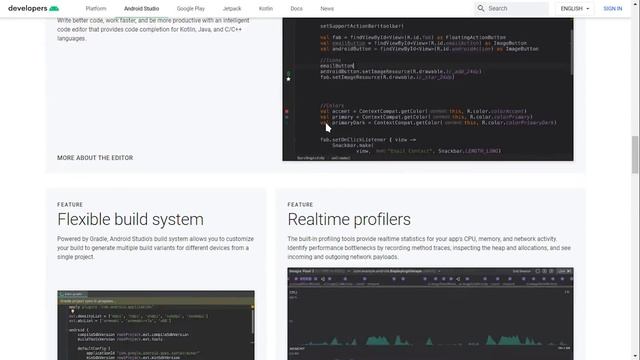Open the News menu item
Viewport: 640px width, 360px height.
[327, 9]
